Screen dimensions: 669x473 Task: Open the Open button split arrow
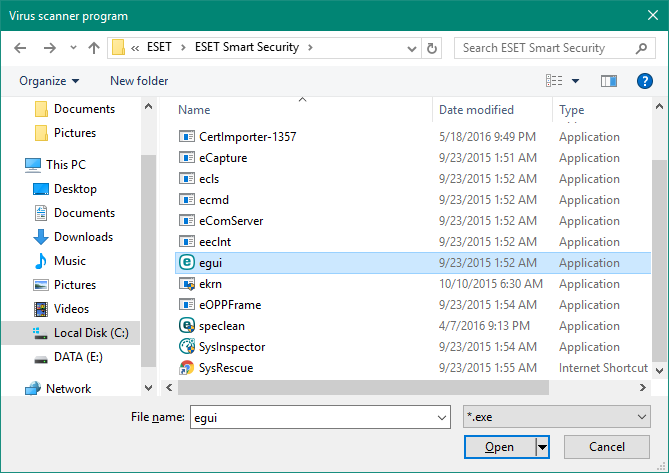[x=543, y=447]
